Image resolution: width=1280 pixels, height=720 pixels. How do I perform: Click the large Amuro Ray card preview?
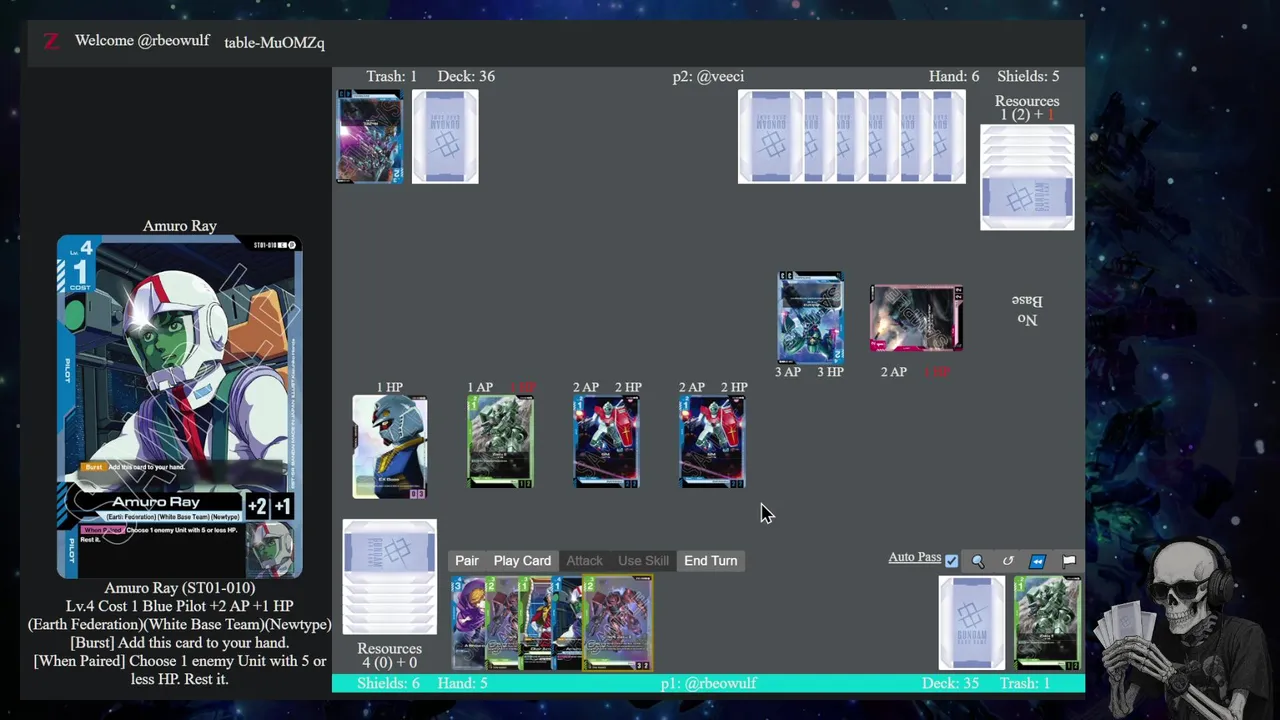180,407
